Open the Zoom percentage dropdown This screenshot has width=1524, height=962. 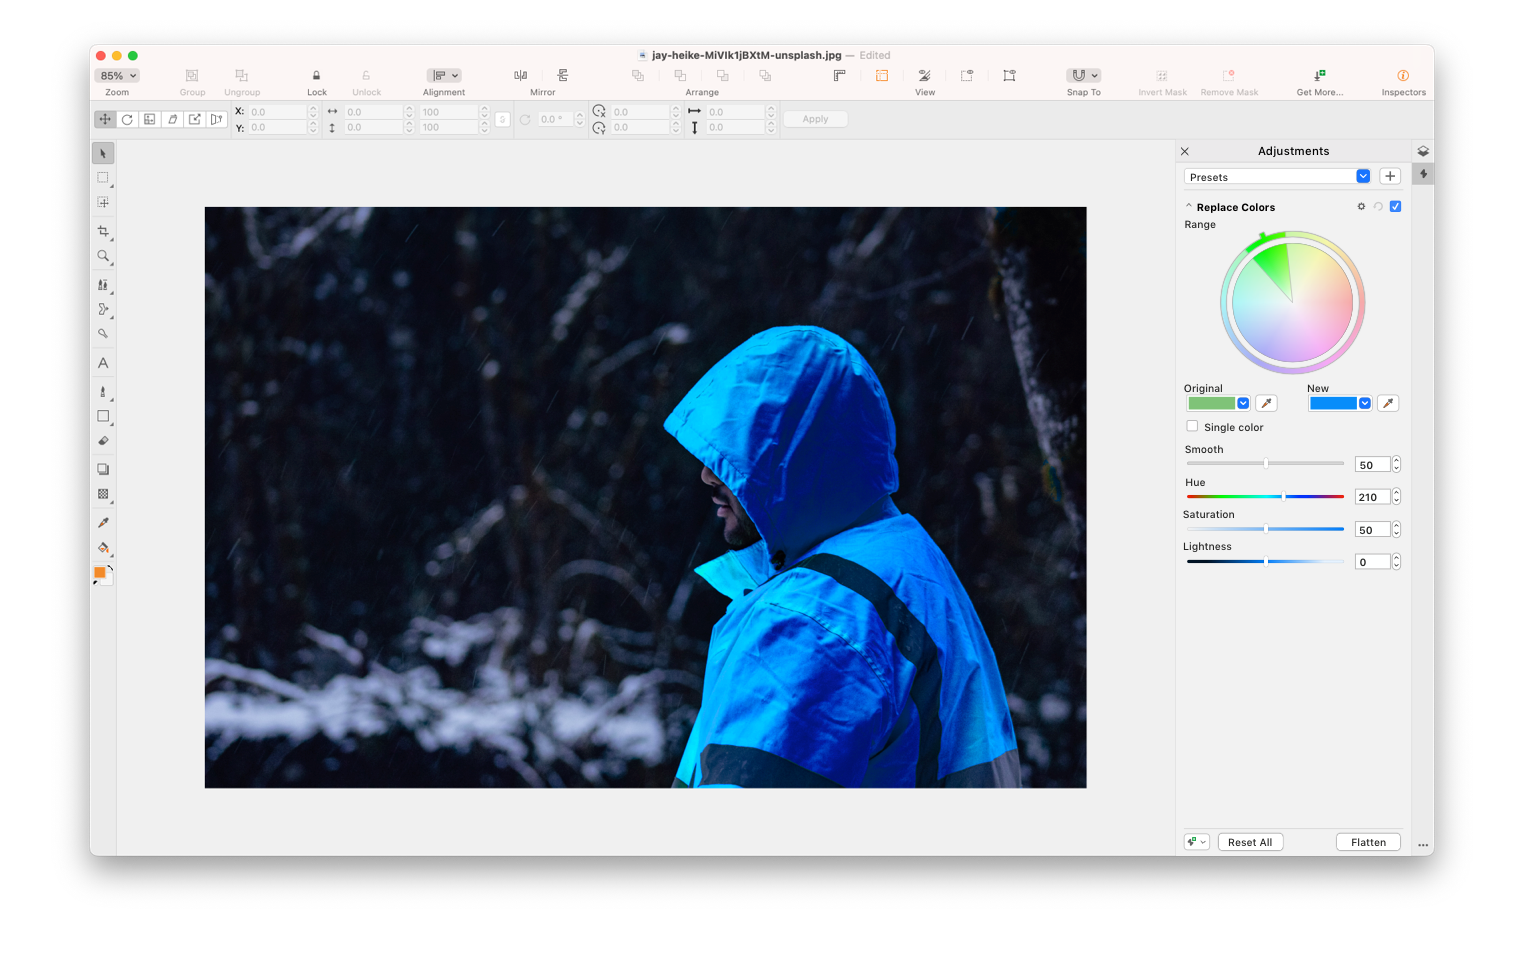[116, 75]
